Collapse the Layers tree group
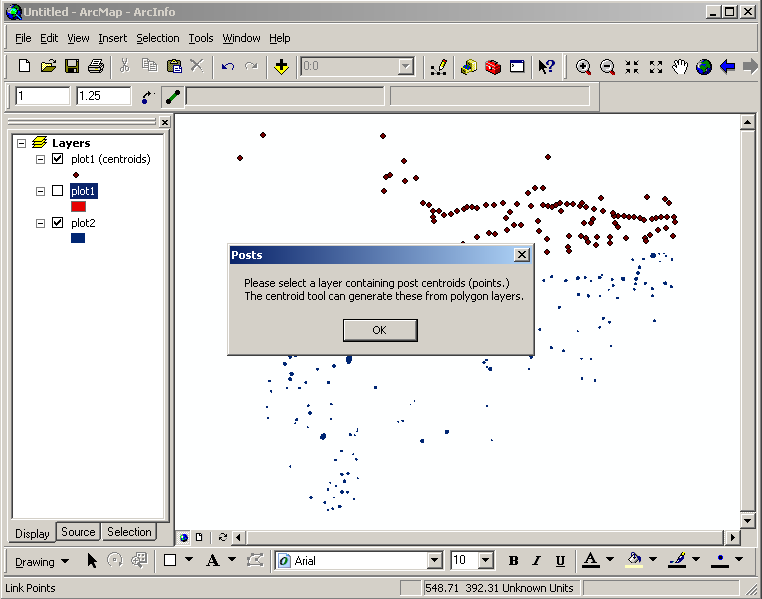 coord(22,143)
